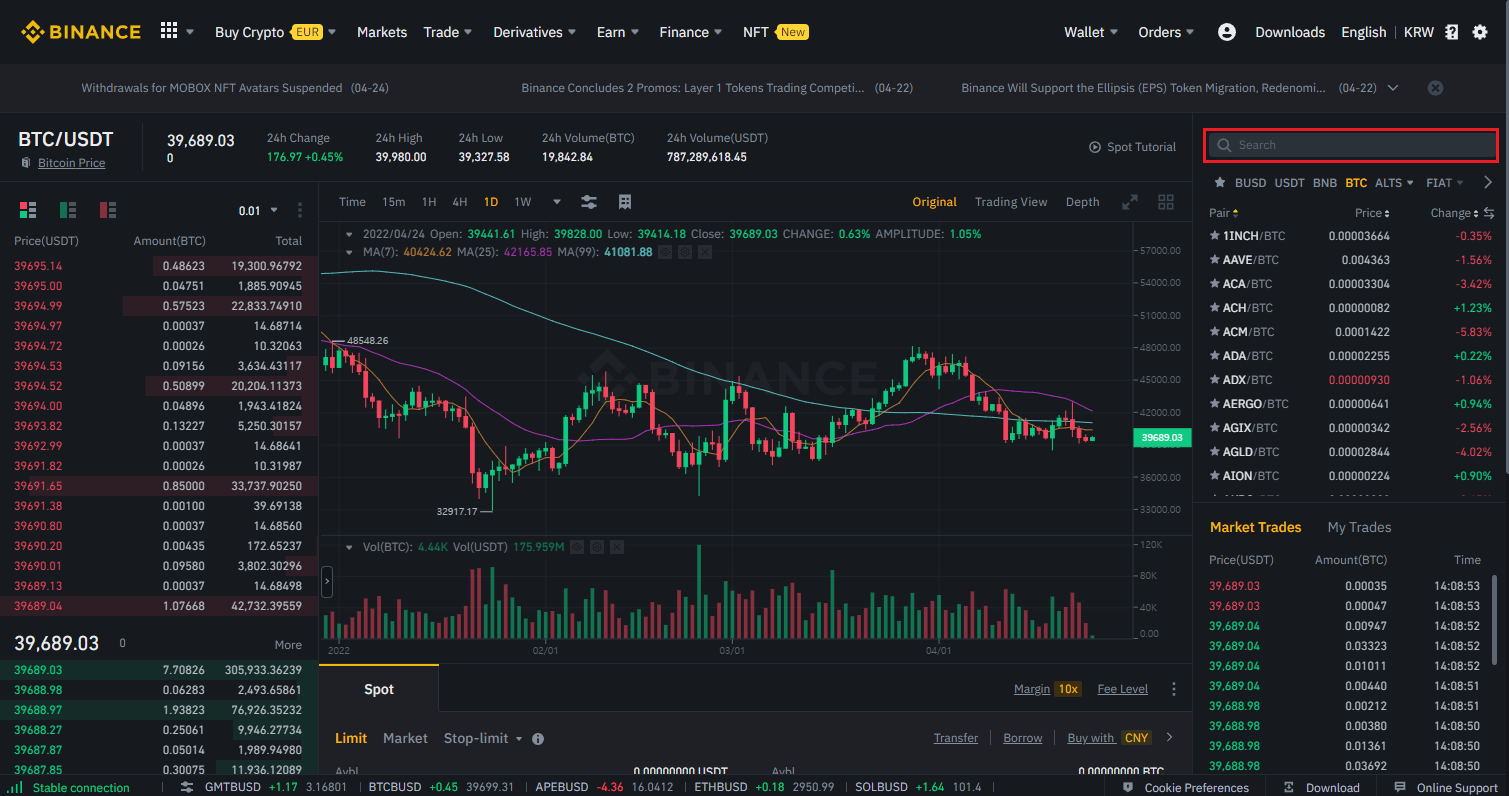Open Trade menu dropdown
This screenshot has height=796, width=1509.
pyautogui.click(x=448, y=32)
